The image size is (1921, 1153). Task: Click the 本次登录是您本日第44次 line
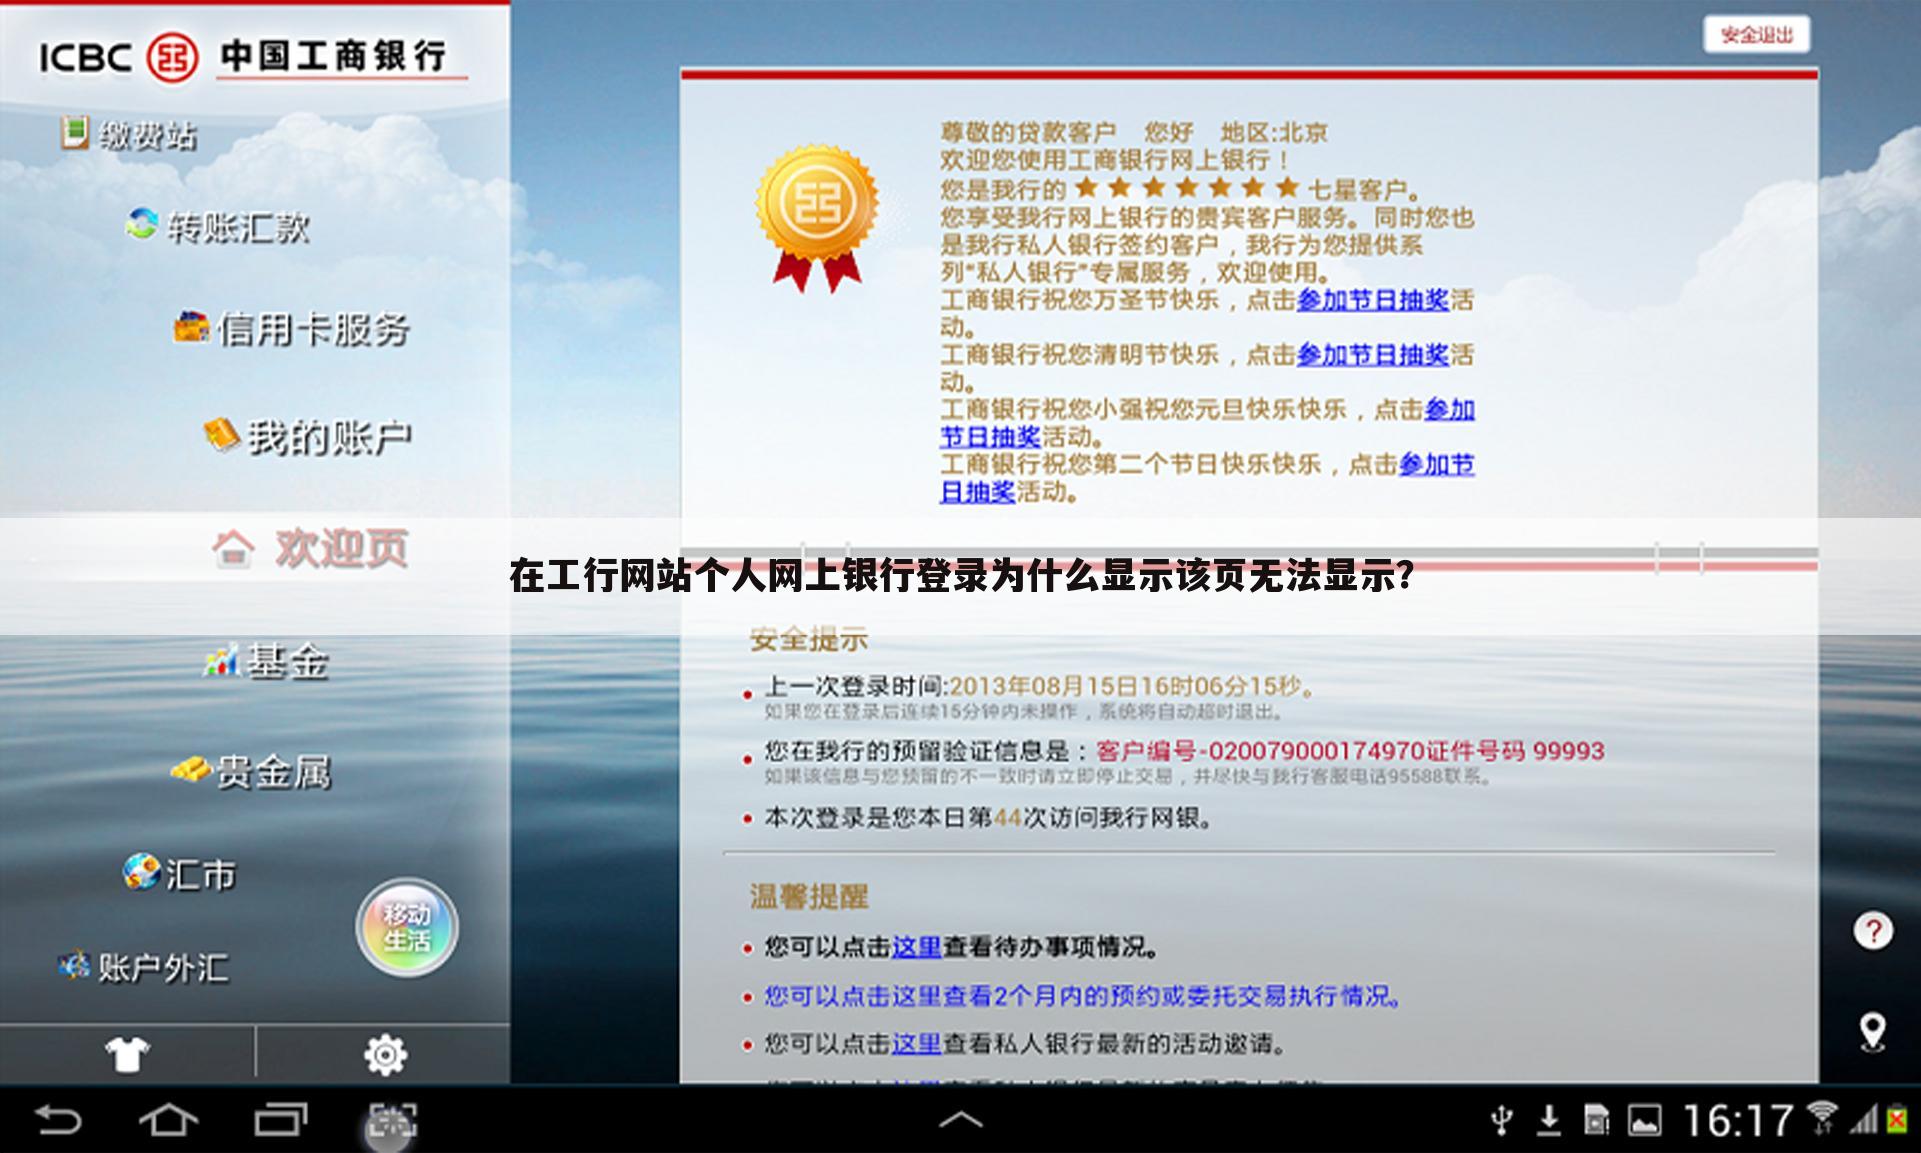tap(988, 818)
